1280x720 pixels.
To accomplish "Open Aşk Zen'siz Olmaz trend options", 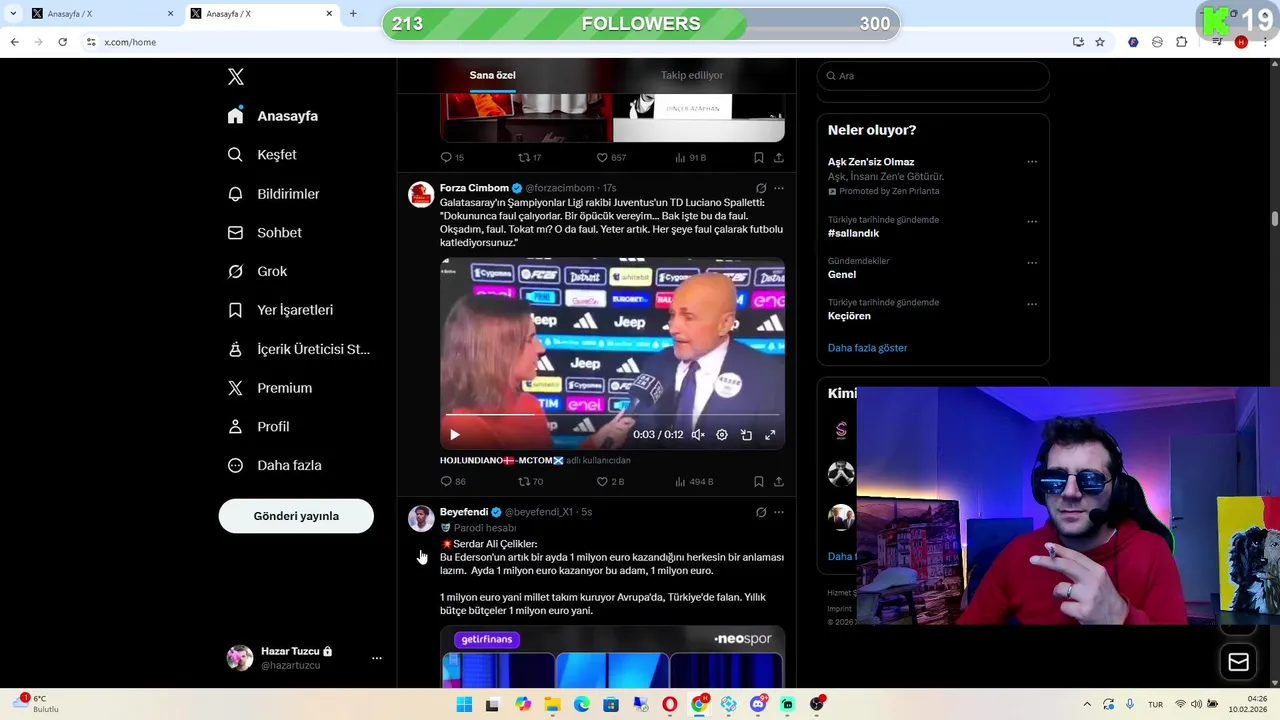I will tap(1032, 162).
